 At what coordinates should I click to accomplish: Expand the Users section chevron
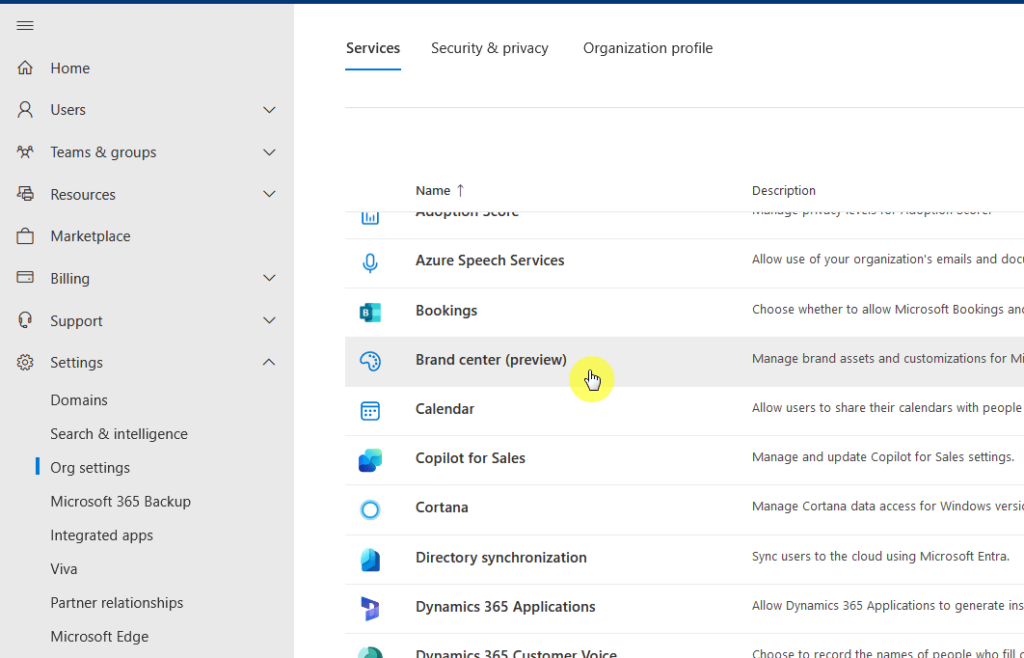[x=269, y=110]
